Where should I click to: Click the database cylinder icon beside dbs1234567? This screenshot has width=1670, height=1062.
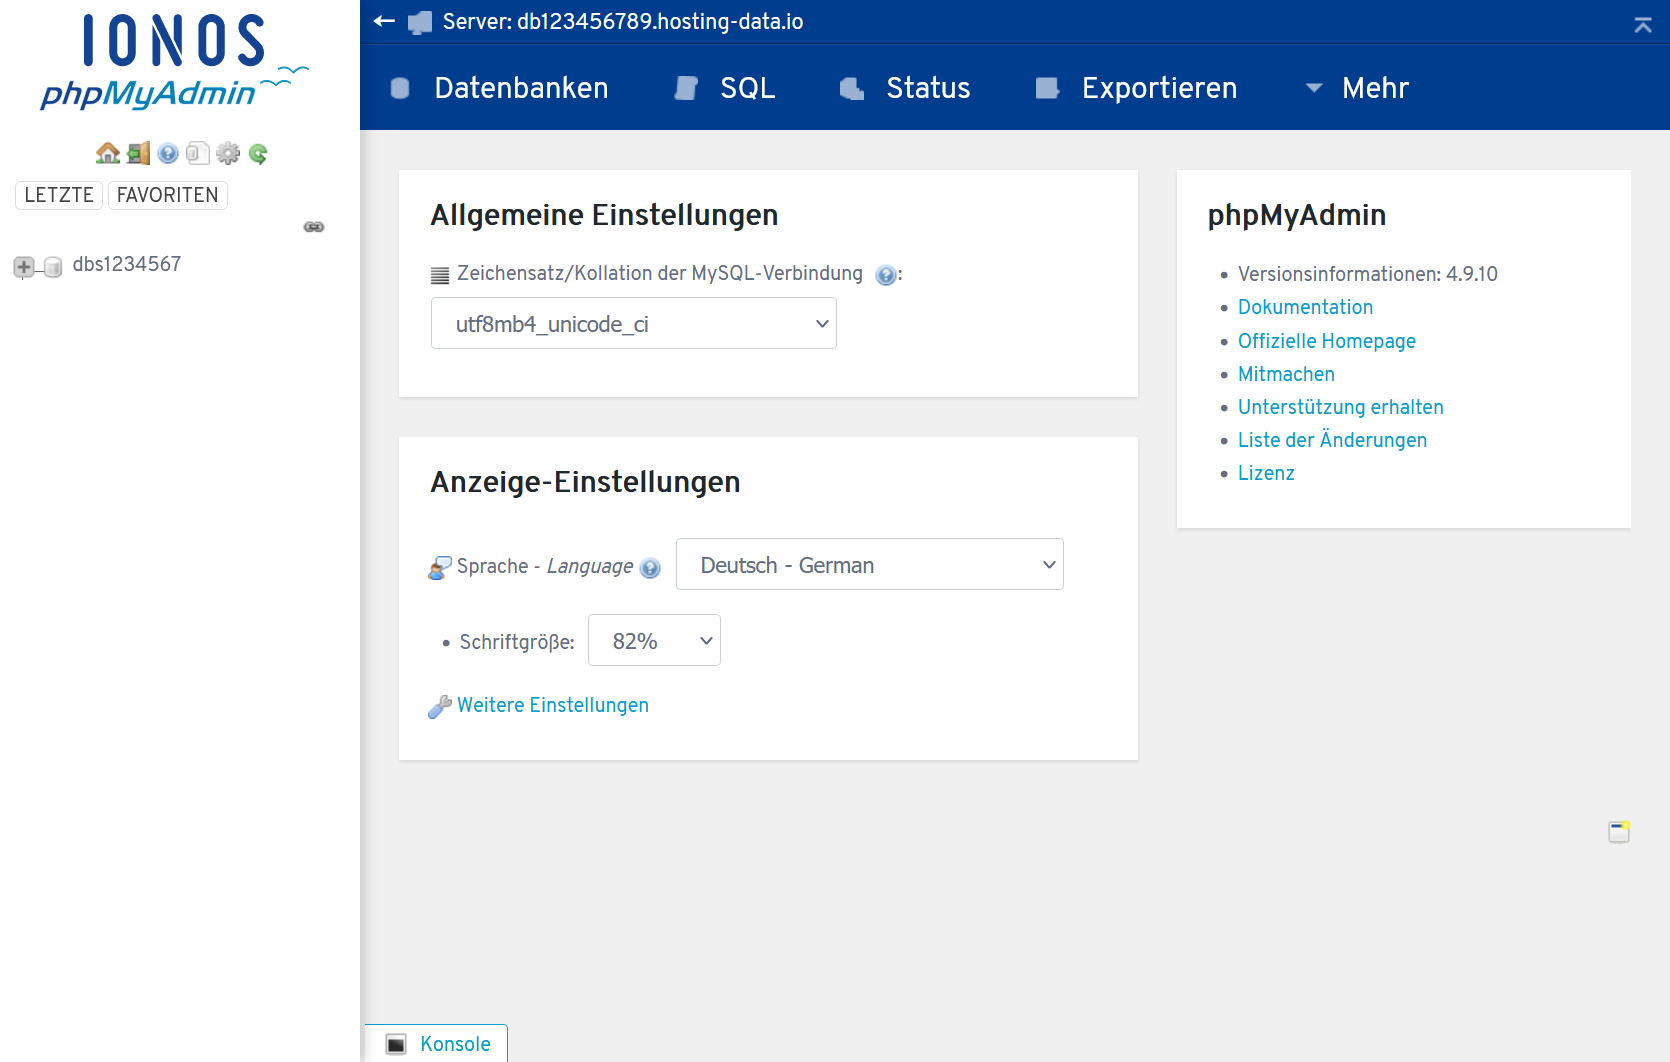[53, 267]
